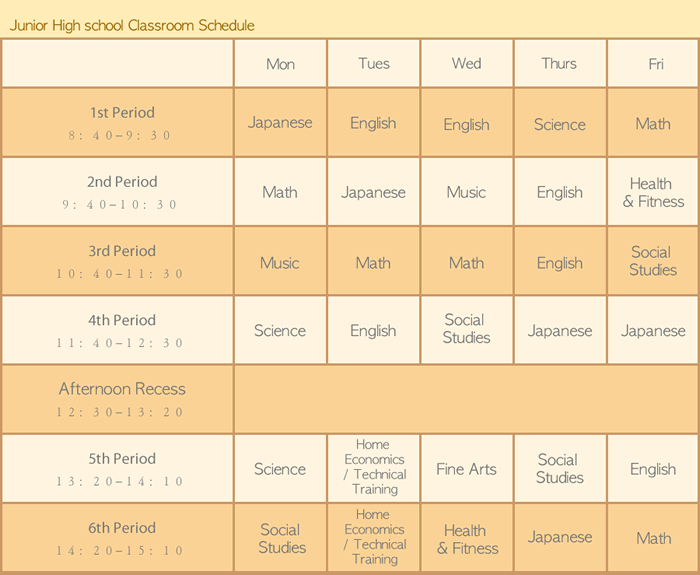Select the Thurs column header
700x575 pixels.
coord(559,64)
